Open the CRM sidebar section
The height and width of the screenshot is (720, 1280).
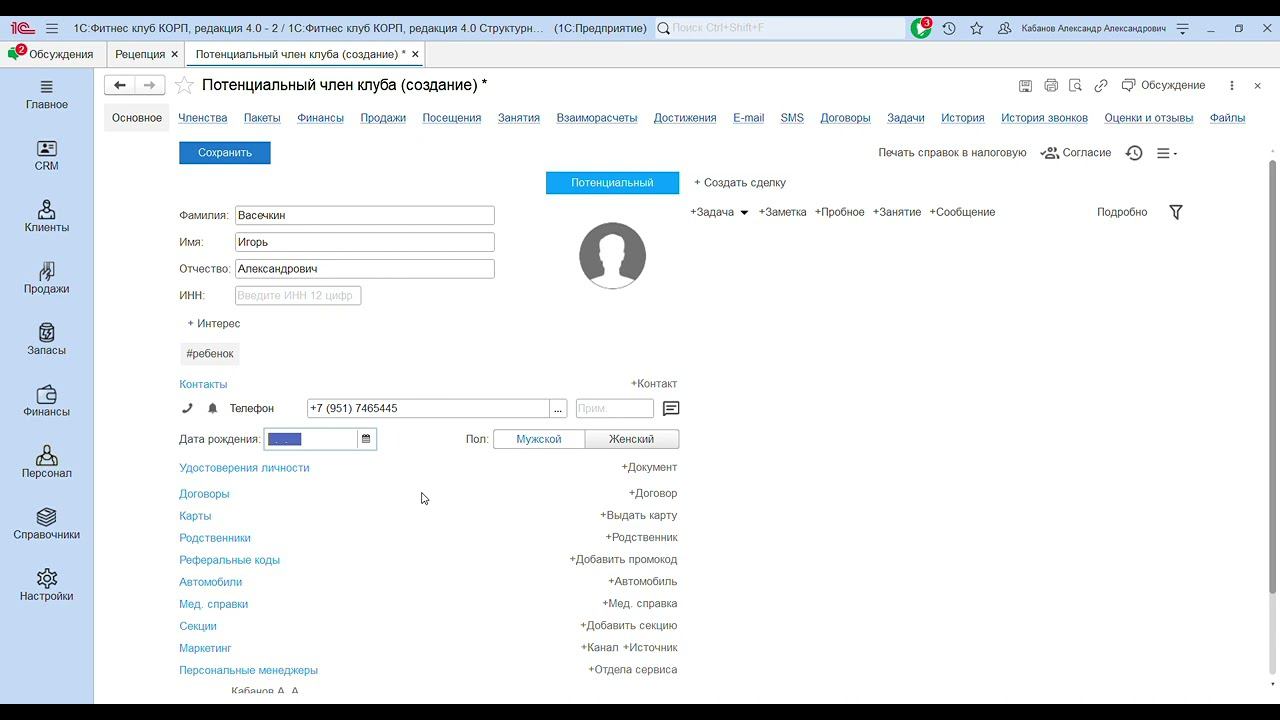pos(47,156)
